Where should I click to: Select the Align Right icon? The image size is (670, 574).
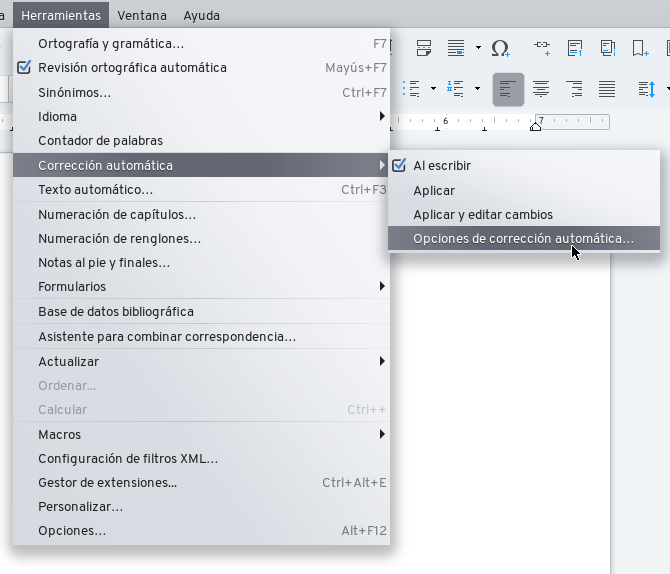click(574, 89)
